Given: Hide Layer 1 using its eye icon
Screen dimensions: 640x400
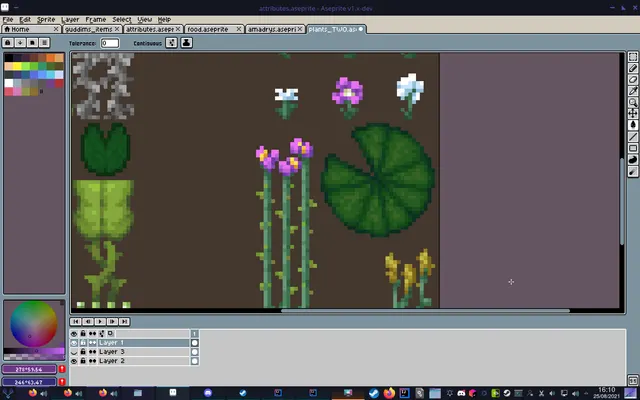Looking at the screenshot, I should click(x=74, y=343).
